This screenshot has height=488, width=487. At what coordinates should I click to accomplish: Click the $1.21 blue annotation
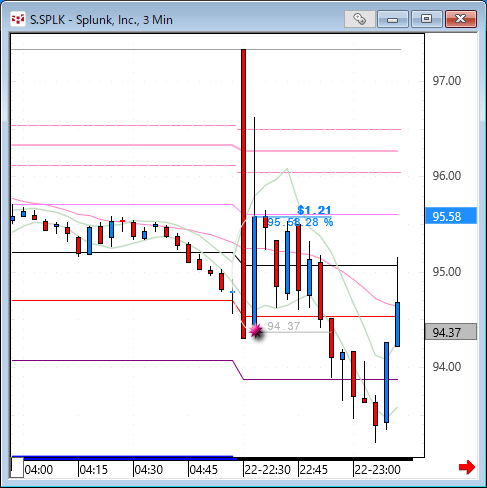coord(314,210)
